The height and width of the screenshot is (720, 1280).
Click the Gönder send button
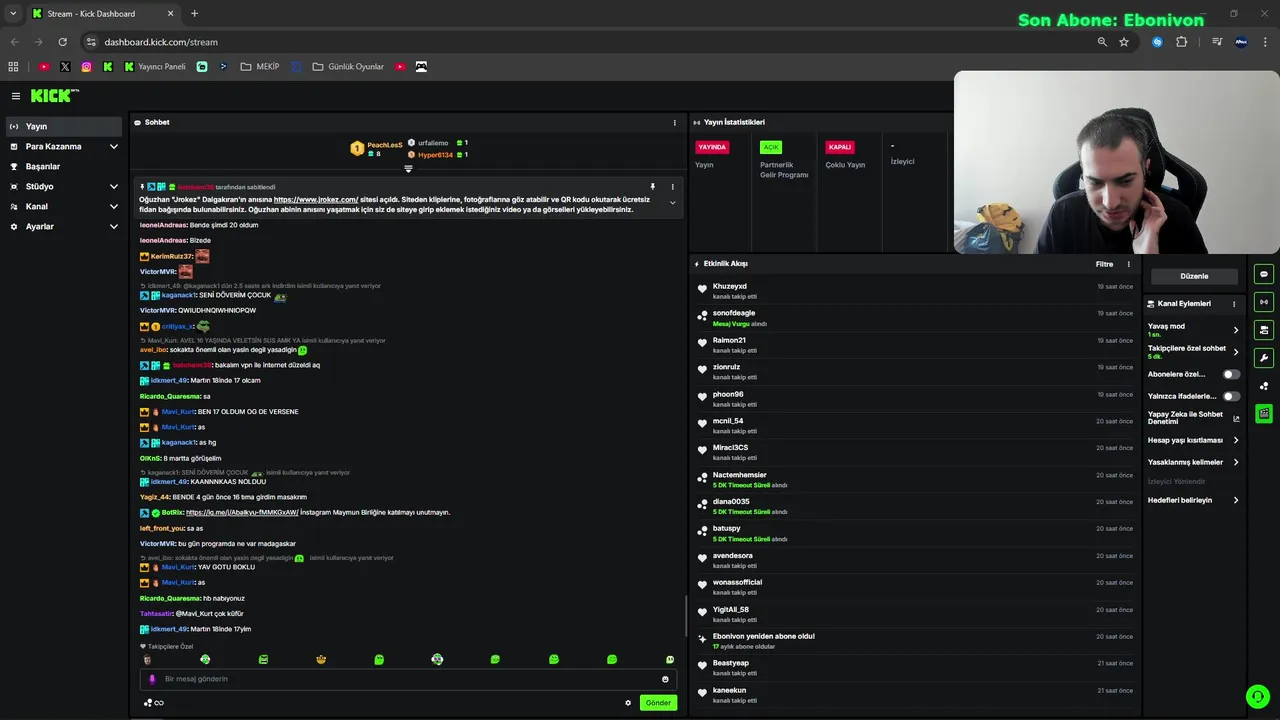coord(658,703)
